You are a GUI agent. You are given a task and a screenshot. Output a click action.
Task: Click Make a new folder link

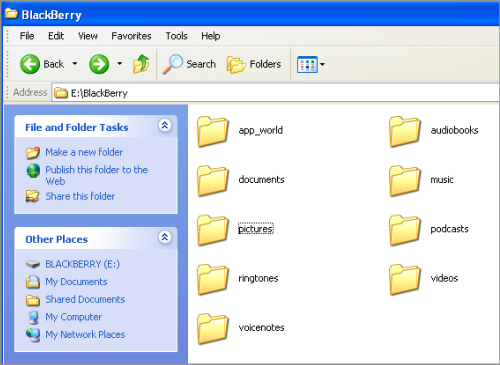(x=84, y=152)
